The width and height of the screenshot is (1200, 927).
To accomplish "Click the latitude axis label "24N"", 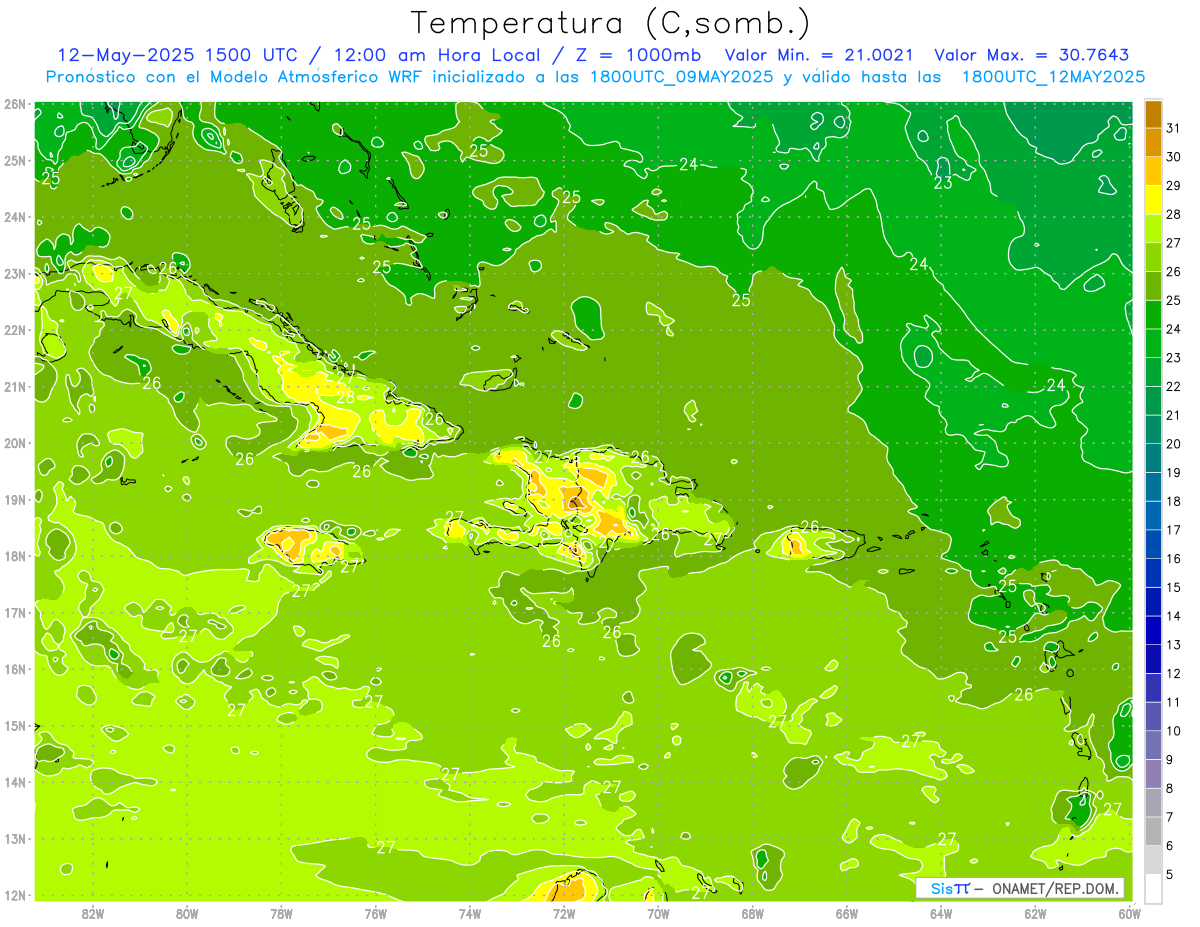I will click(x=15, y=217).
